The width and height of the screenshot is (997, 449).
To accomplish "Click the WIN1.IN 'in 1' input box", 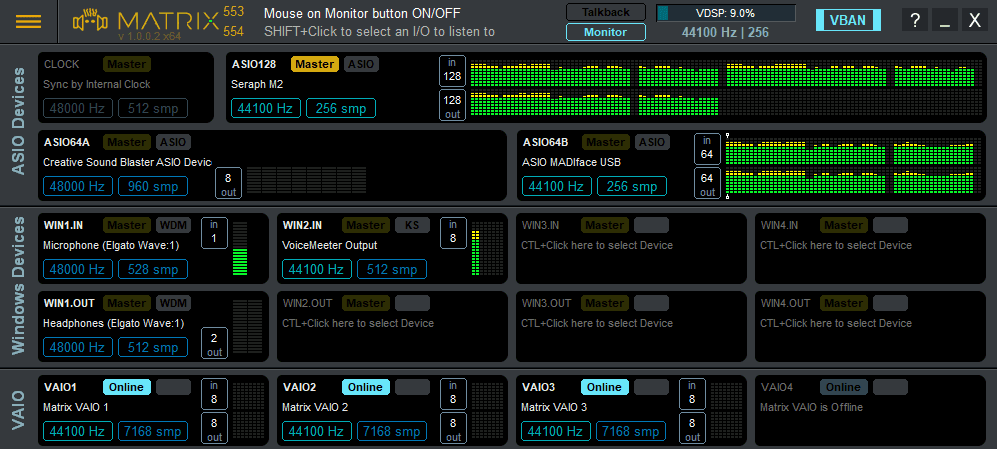I will [x=214, y=232].
